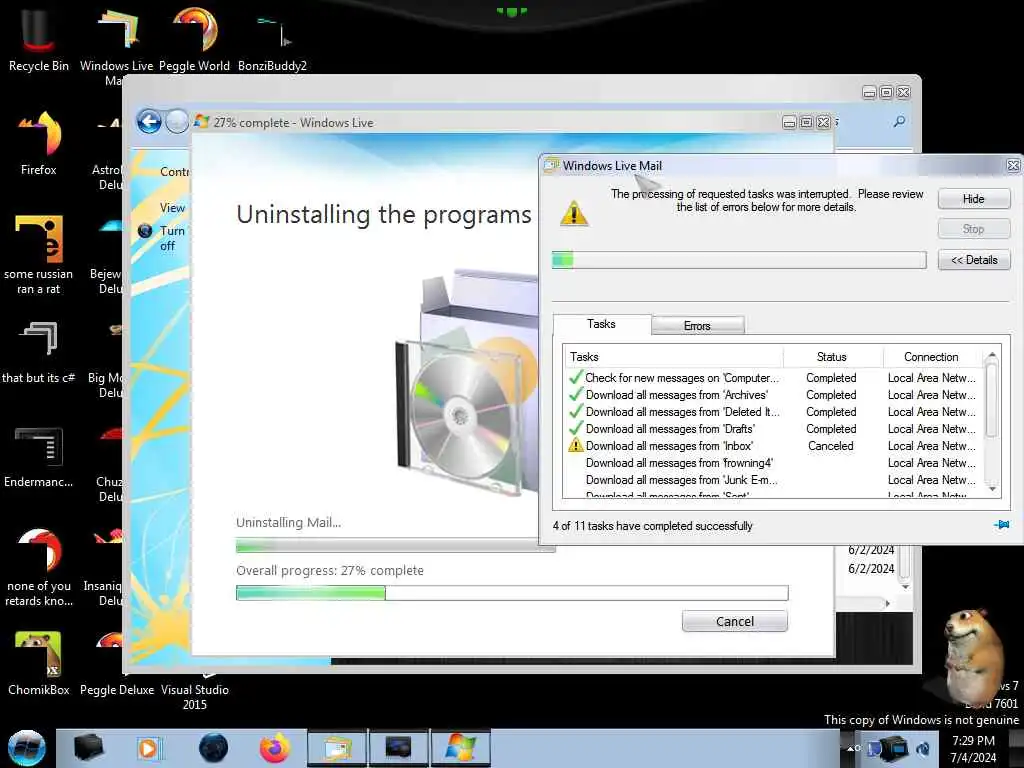Click the task list scrollbar up arrow
Image resolution: width=1024 pixels, height=768 pixels.
pyautogui.click(x=992, y=355)
